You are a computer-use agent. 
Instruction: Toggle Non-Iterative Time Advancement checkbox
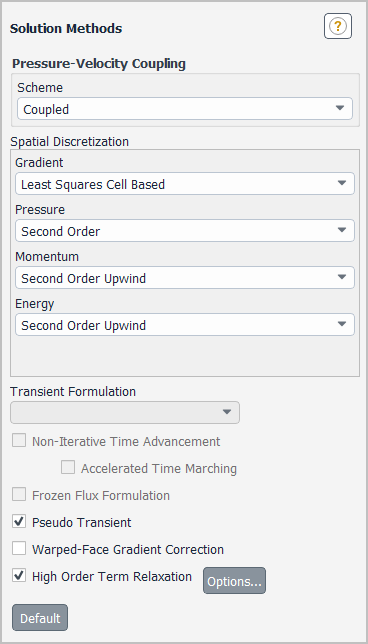(x=19, y=442)
